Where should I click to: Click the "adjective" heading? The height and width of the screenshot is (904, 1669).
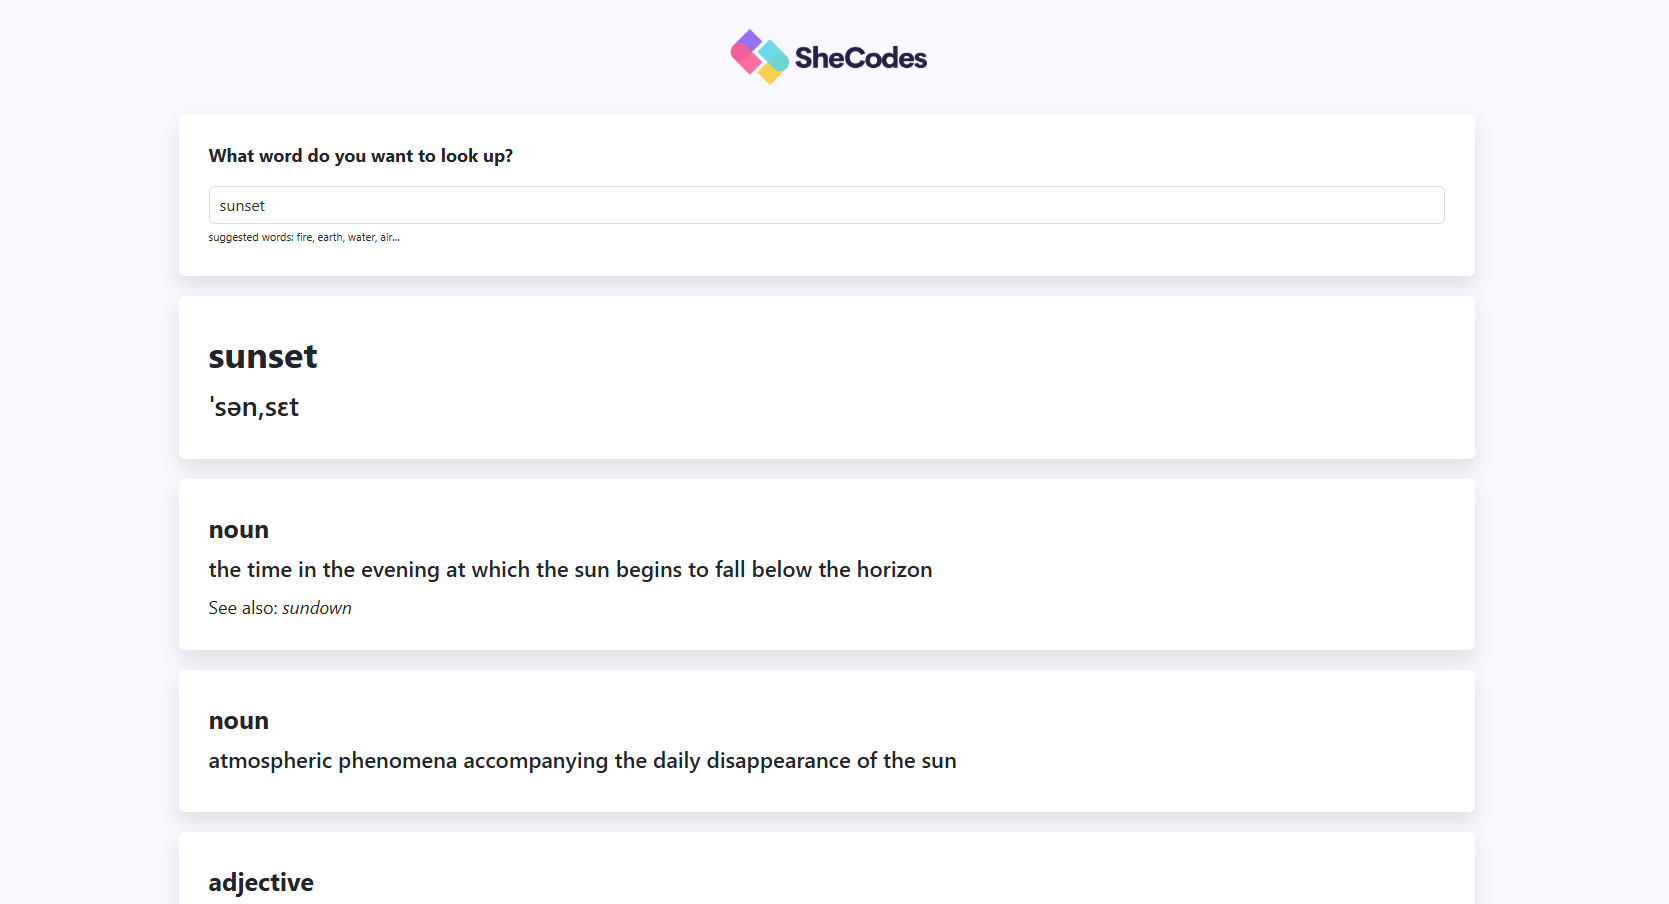coord(261,882)
